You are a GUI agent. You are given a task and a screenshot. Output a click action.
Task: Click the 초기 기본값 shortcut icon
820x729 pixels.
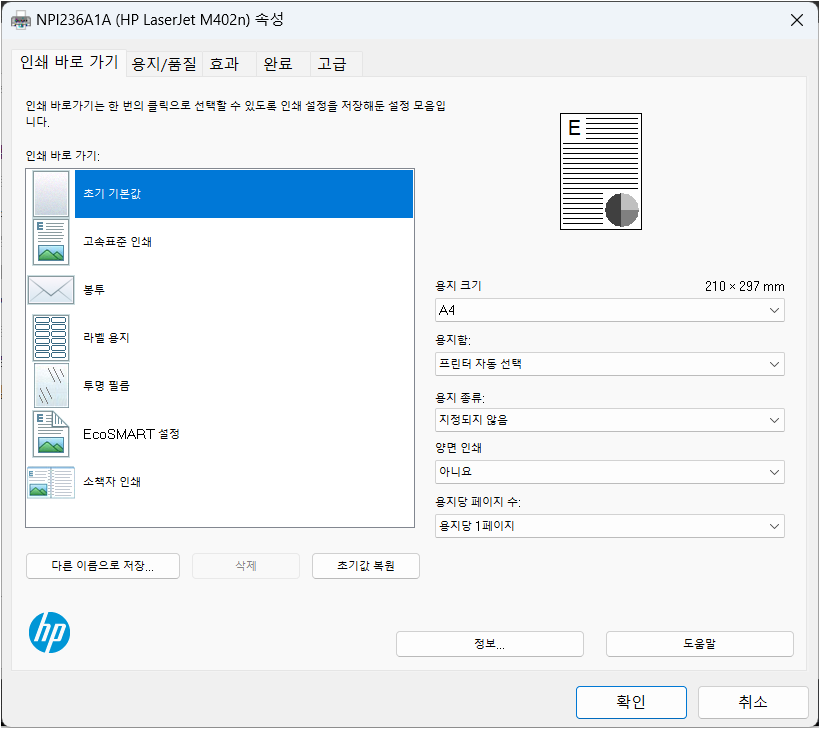(51, 194)
